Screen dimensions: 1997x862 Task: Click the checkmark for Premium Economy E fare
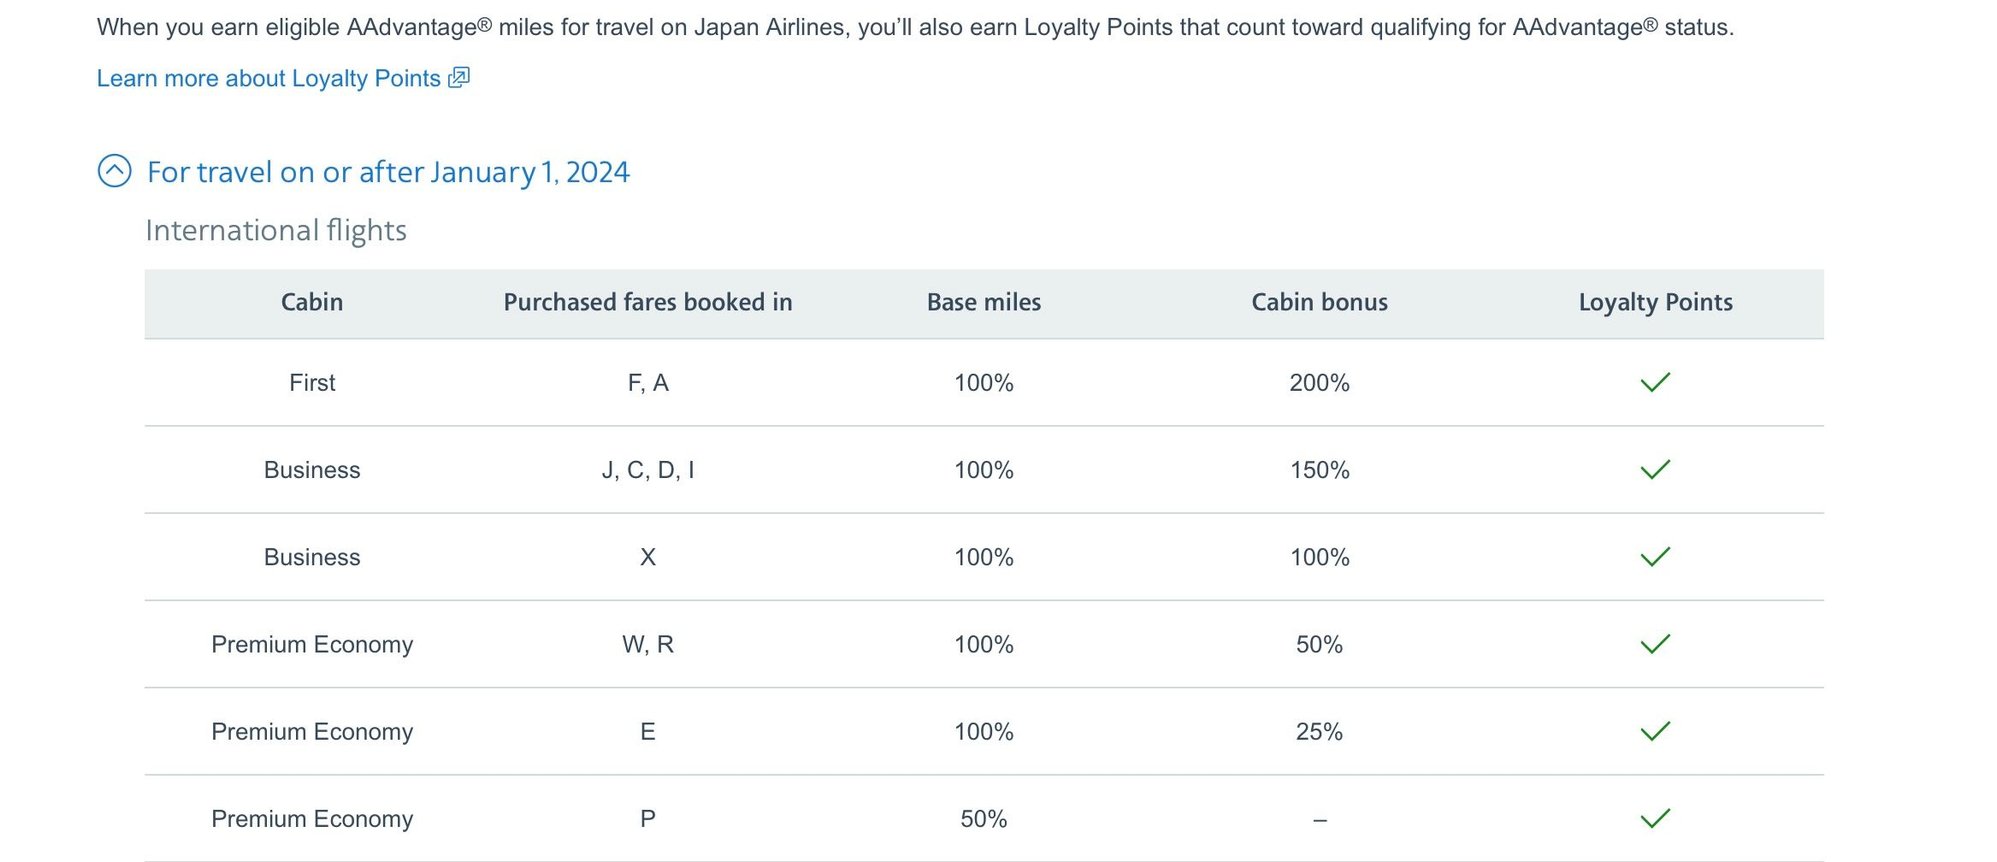click(1655, 731)
